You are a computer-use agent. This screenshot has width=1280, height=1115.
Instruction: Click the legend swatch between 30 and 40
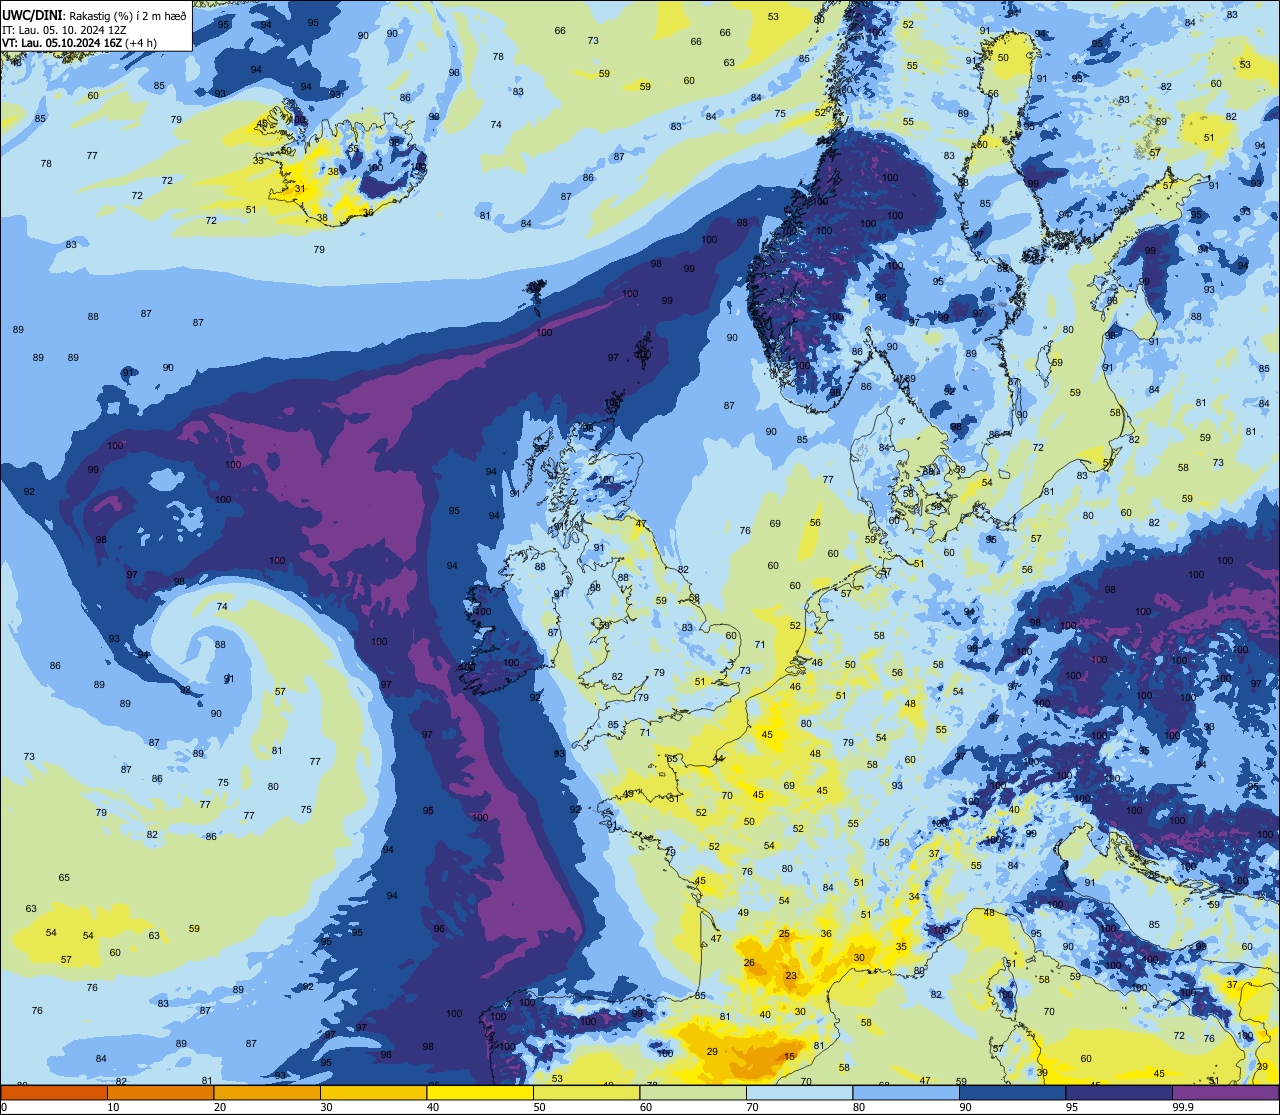(373, 1092)
